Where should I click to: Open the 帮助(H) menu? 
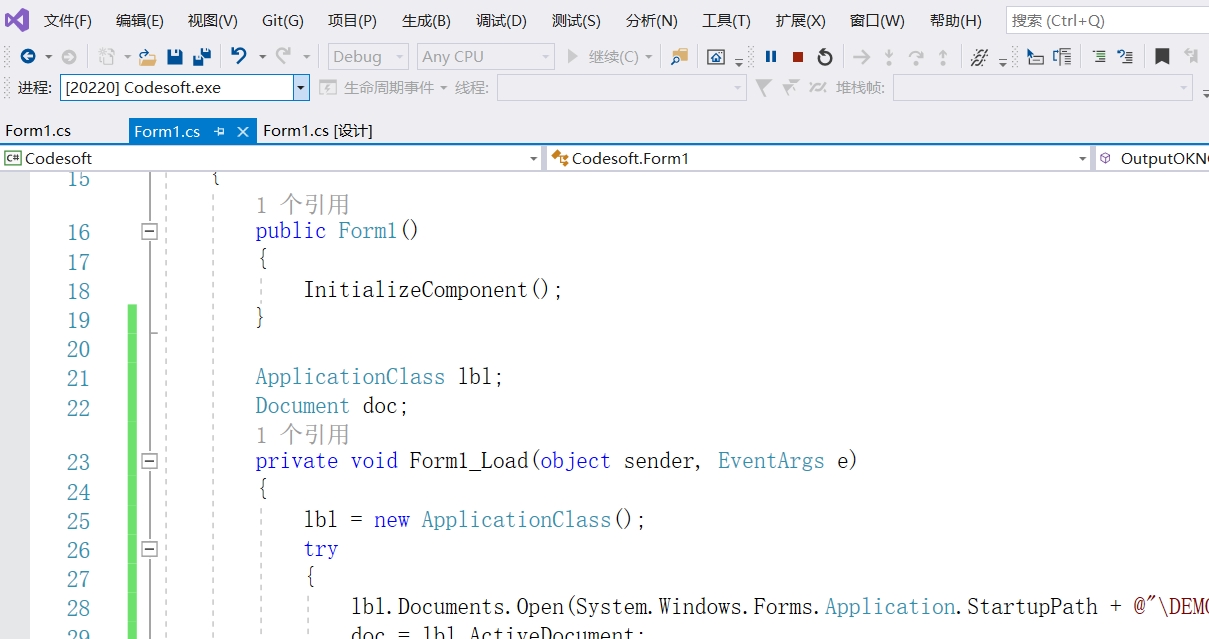[x=955, y=21]
